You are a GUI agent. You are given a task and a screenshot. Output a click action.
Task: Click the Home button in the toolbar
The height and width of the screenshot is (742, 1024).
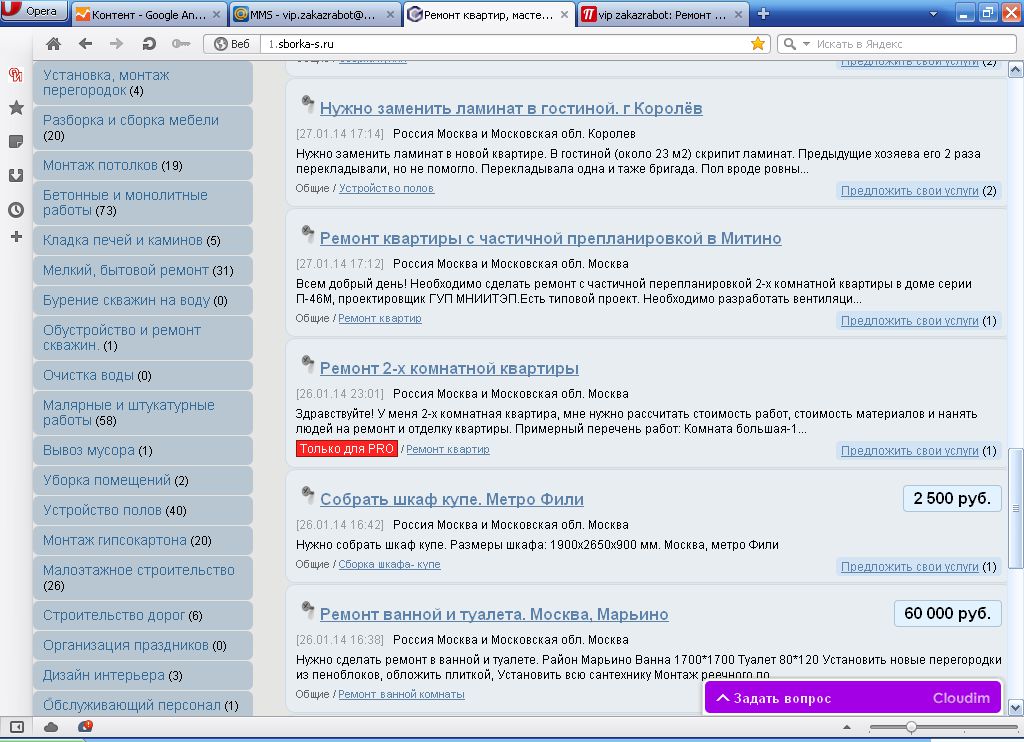tap(53, 44)
